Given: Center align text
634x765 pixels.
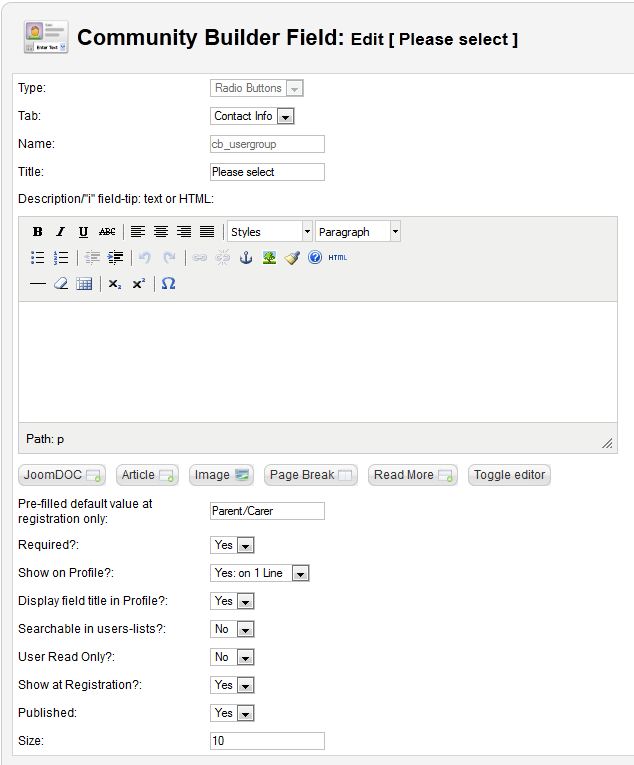Looking at the screenshot, I should click(161, 232).
